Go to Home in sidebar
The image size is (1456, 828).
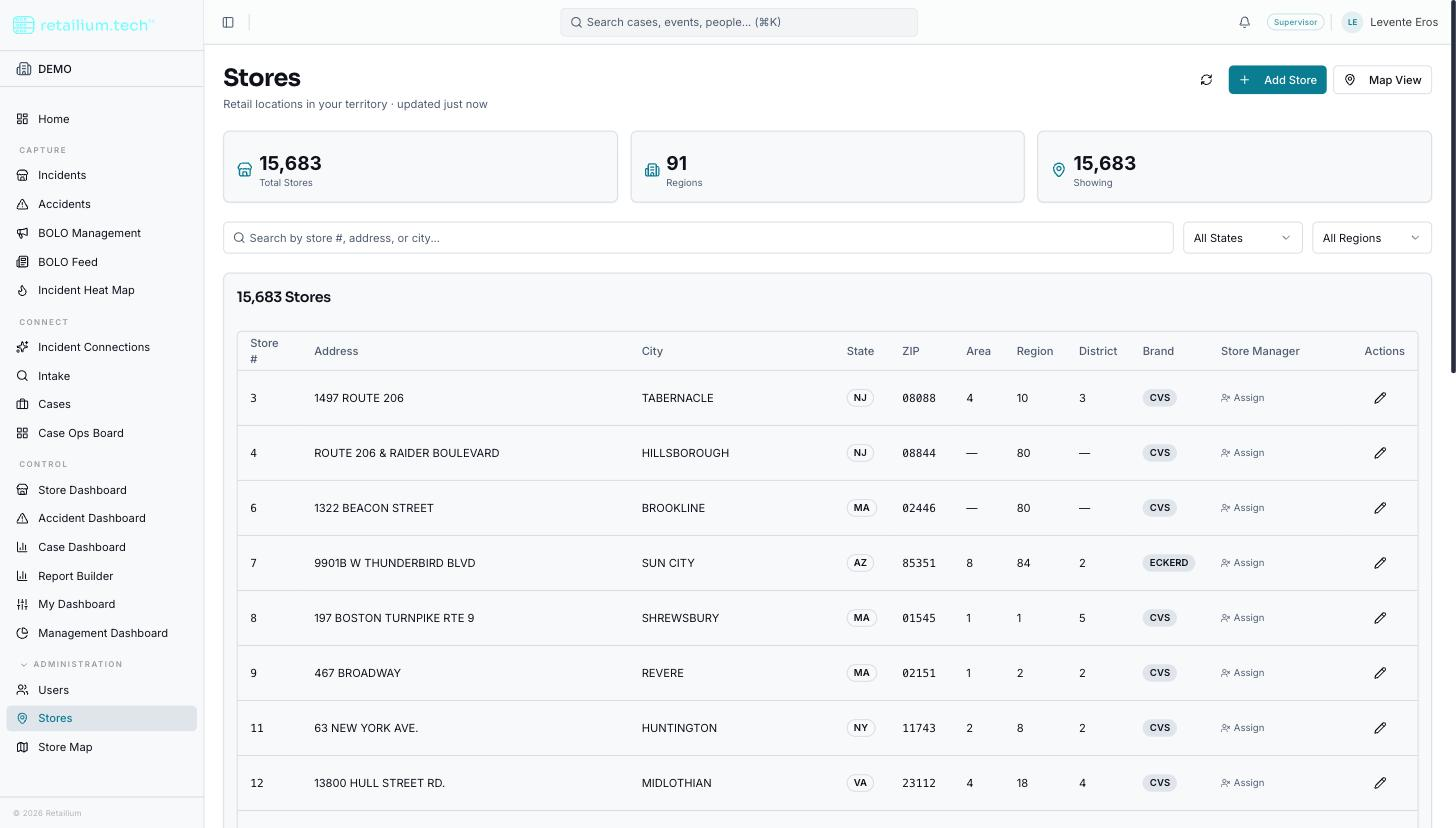click(101, 119)
